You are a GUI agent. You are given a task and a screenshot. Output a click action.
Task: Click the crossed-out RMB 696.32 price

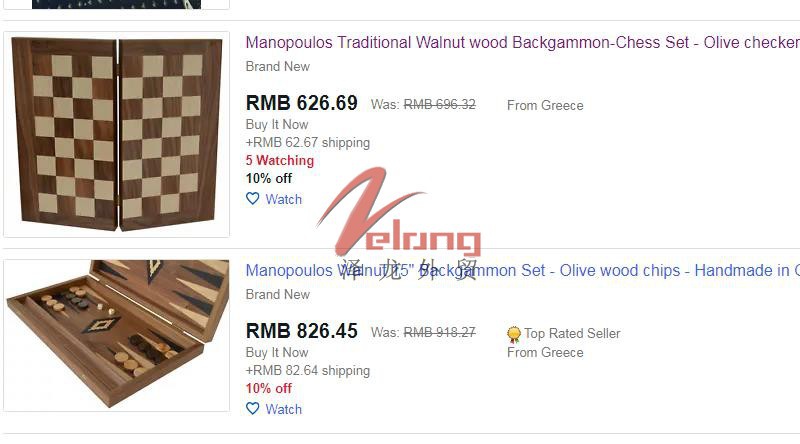(x=440, y=105)
